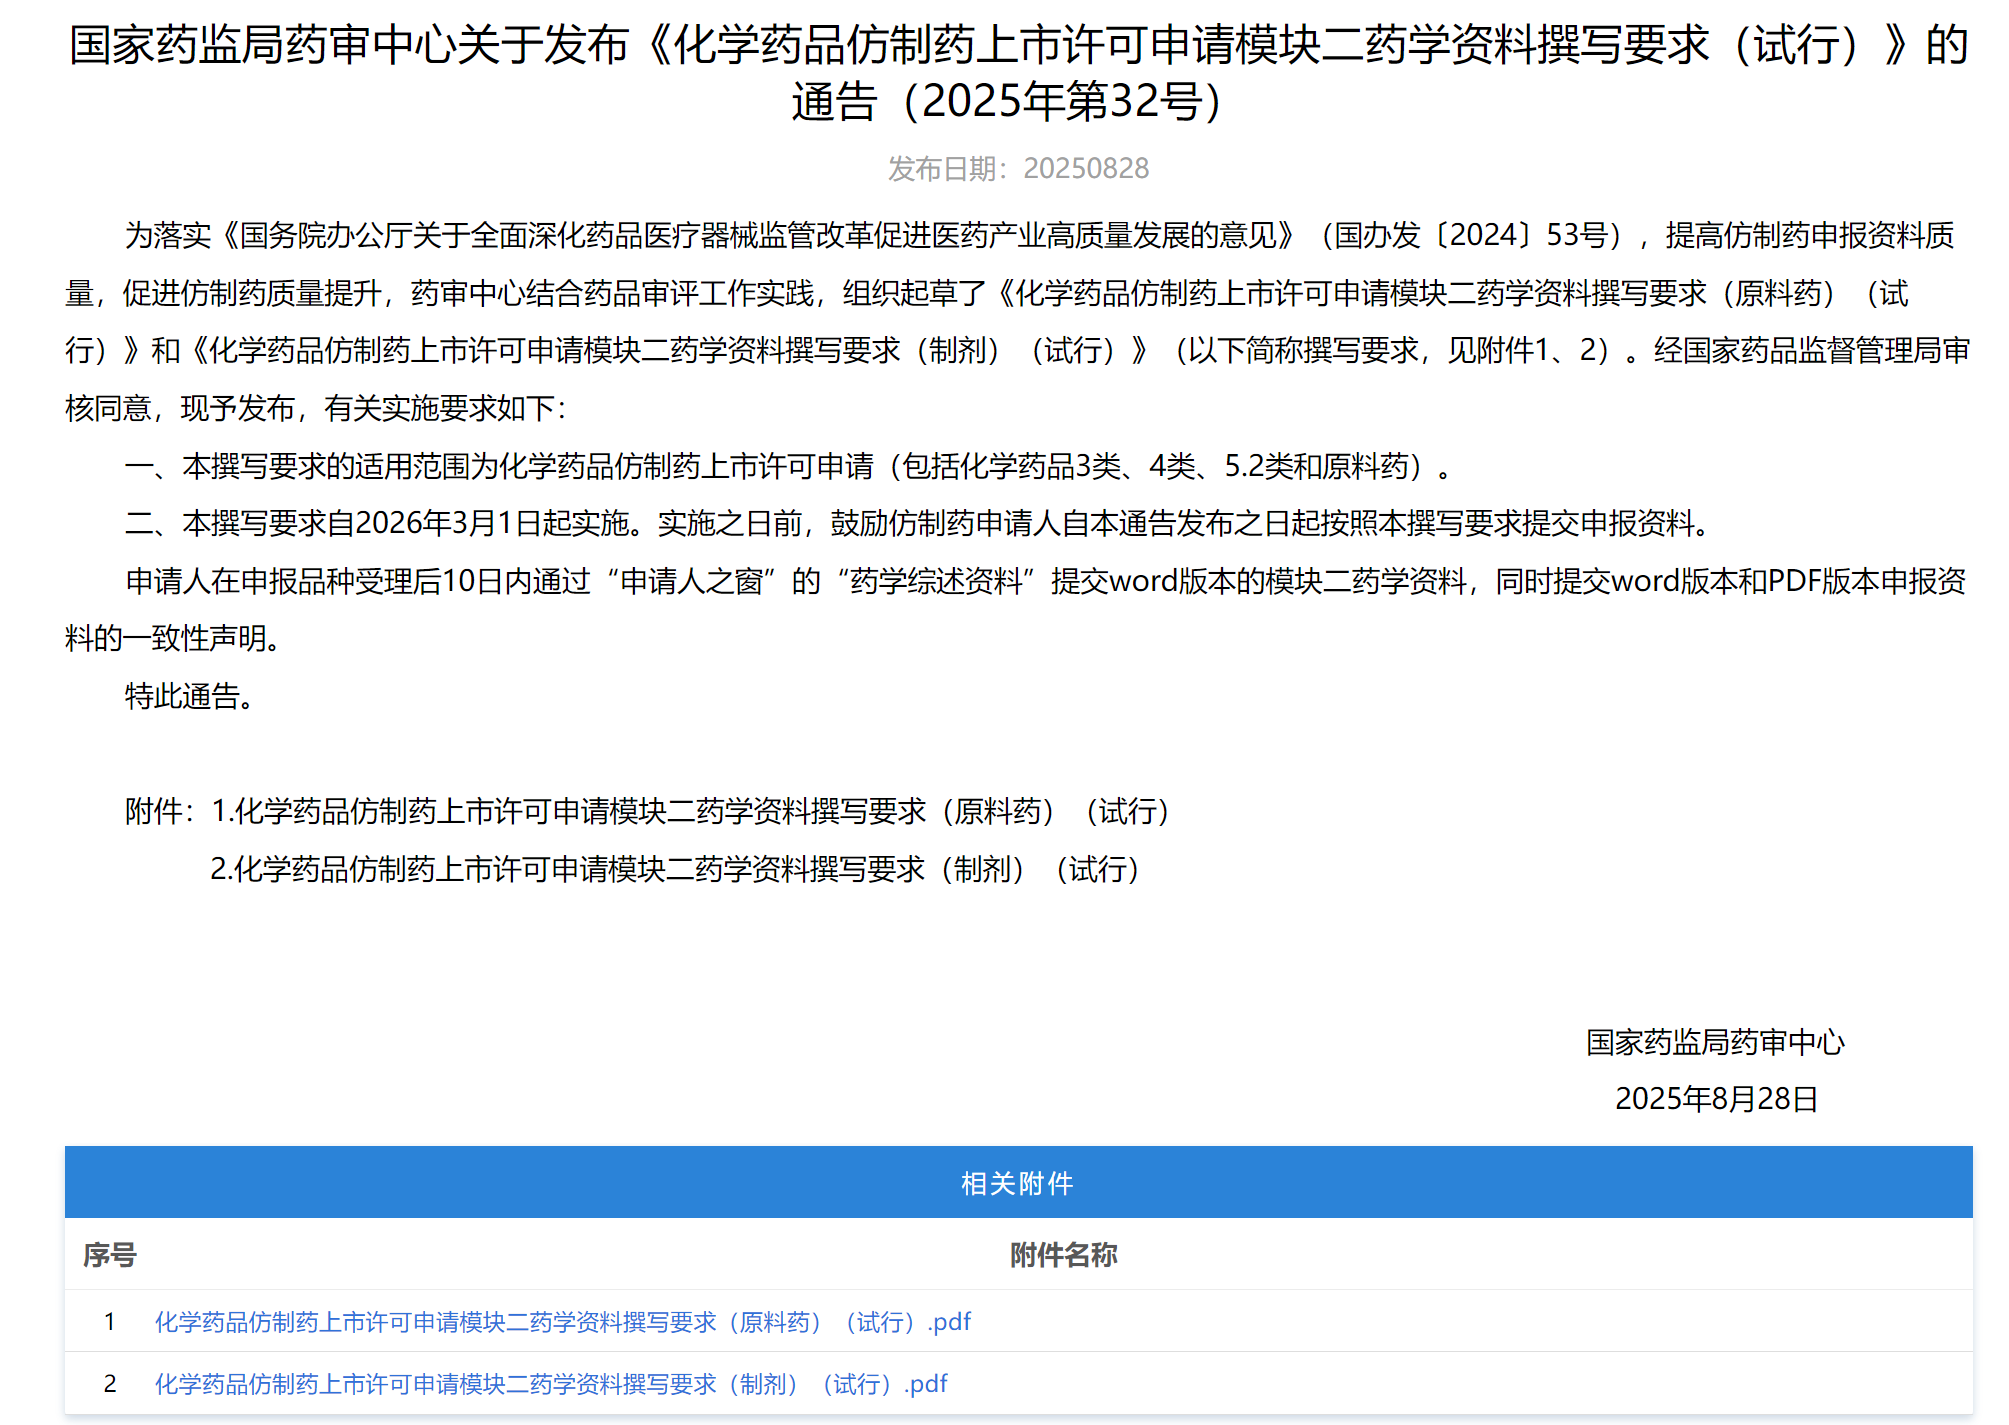Click body text 附件 item 1 (原料药)
This screenshot has height=1425, width=2009.
tap(690, 811)
